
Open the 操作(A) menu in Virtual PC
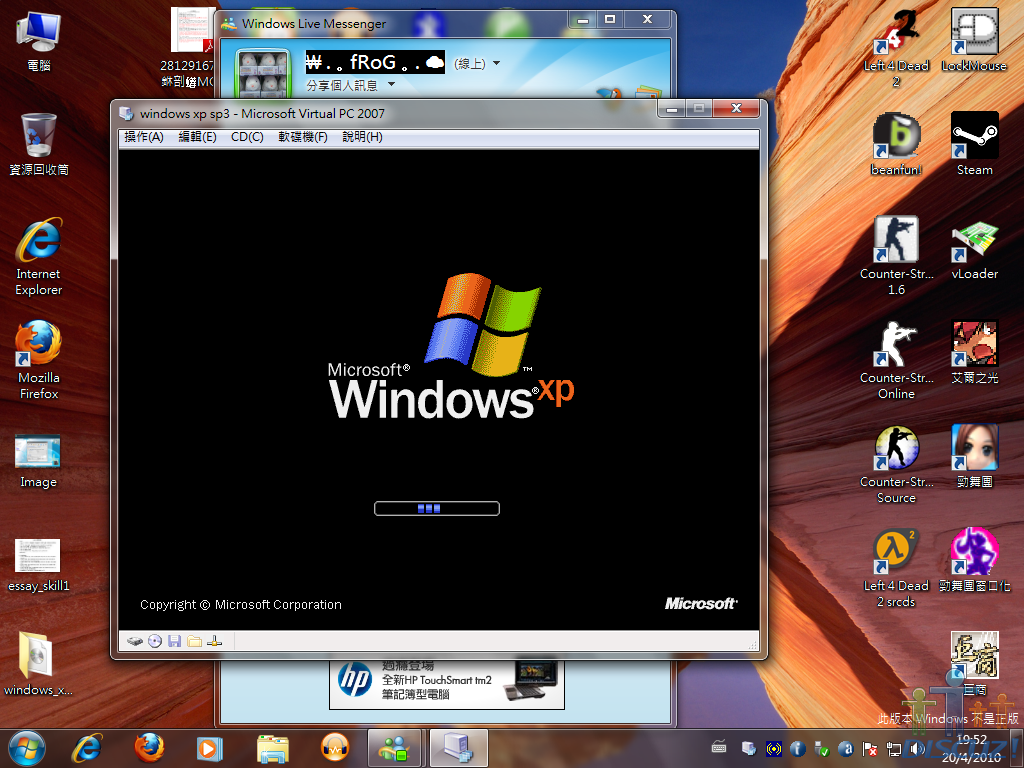144,137
